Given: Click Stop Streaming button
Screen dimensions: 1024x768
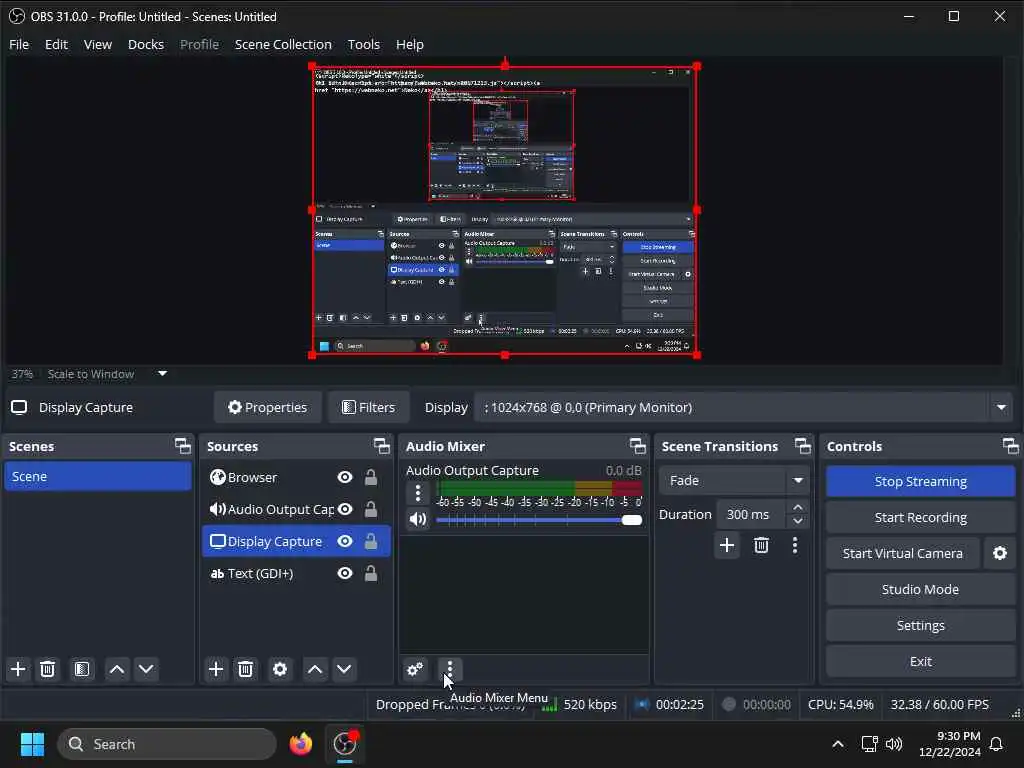Looking at the screenshot, I should (x=920, y=481).
